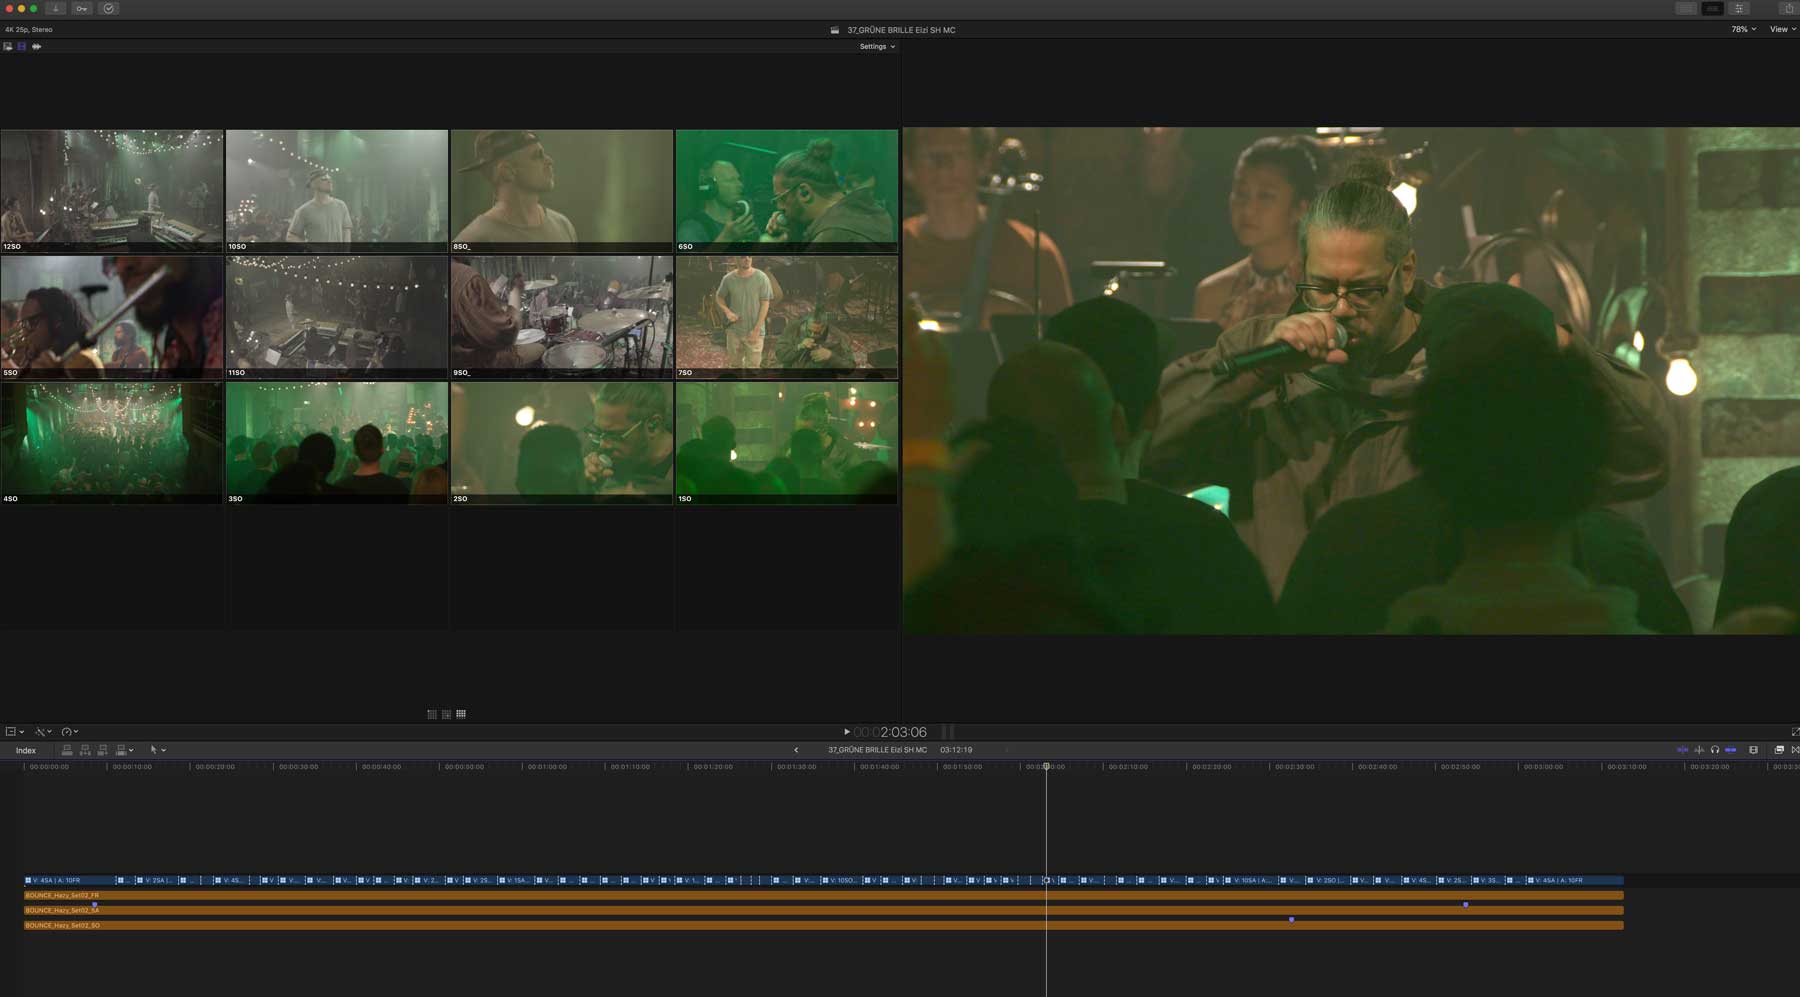Click the Insert clip edit icon
This screenshot has height=997, width=1800.
(85, 750)
